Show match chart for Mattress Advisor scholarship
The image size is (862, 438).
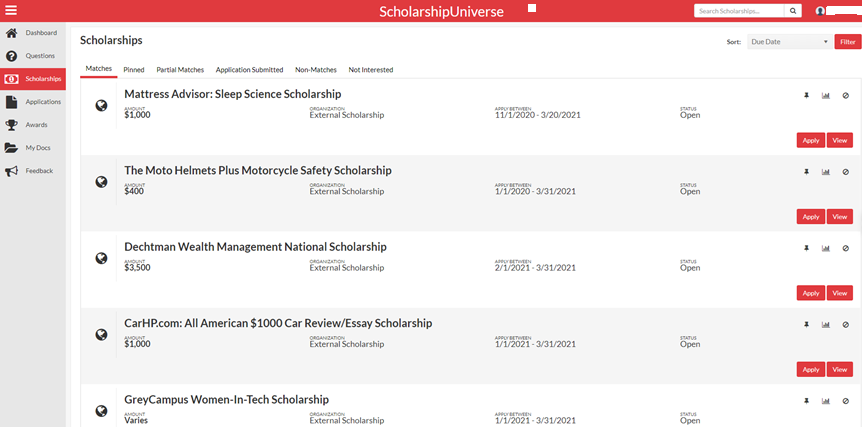pyautogui.click(x=826, y=96)
